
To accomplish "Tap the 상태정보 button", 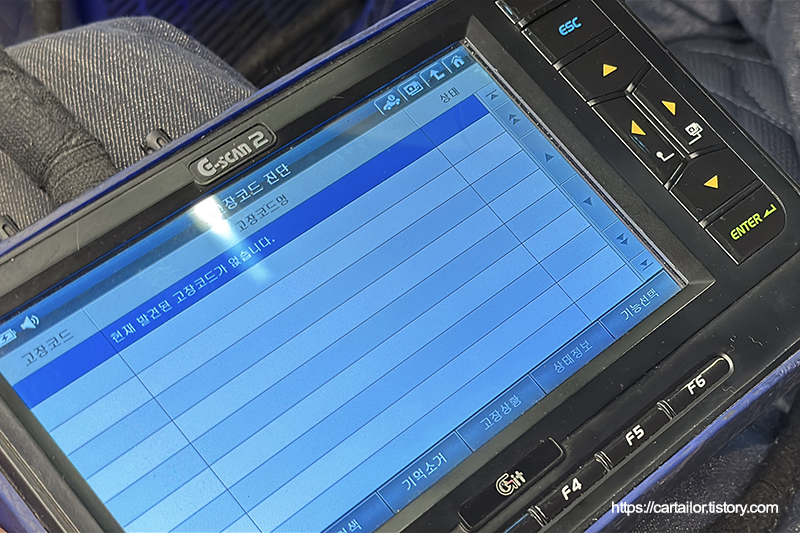I will [x=572, y=356].
